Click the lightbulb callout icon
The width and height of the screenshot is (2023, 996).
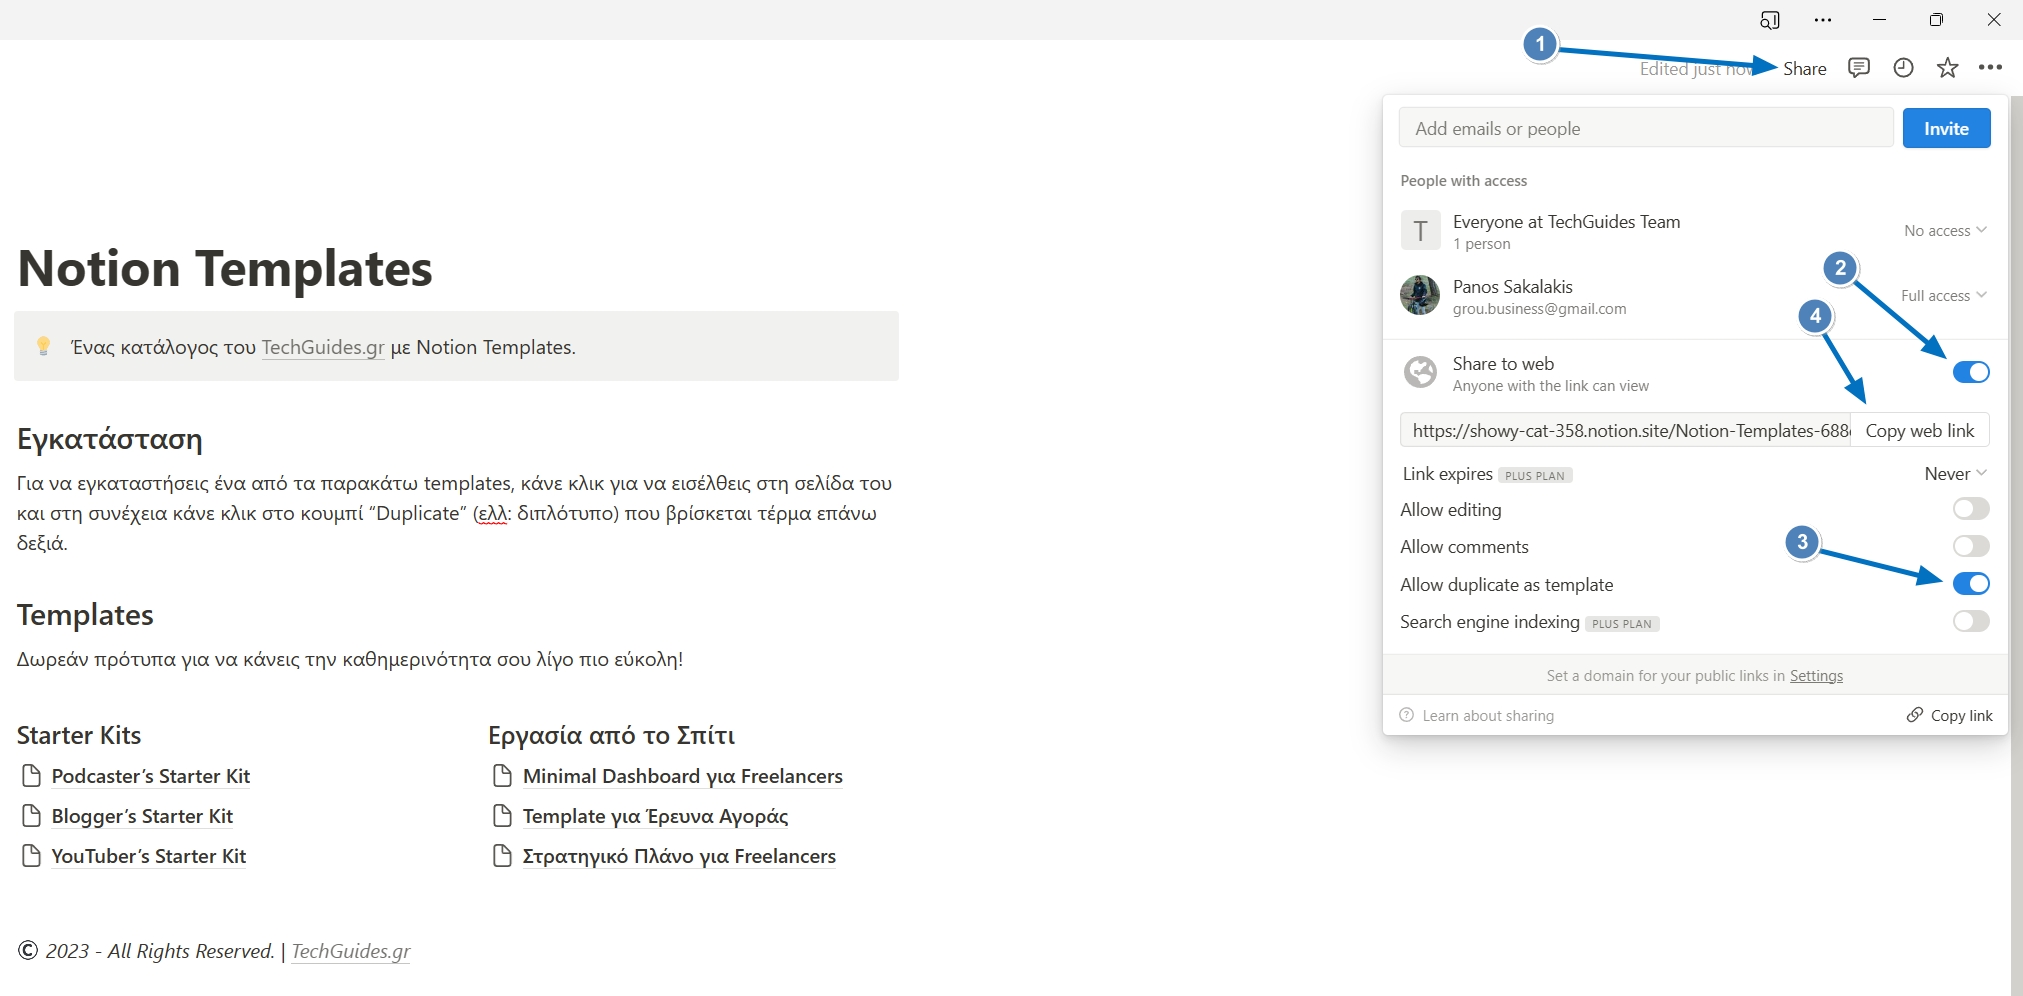[43, 346]
